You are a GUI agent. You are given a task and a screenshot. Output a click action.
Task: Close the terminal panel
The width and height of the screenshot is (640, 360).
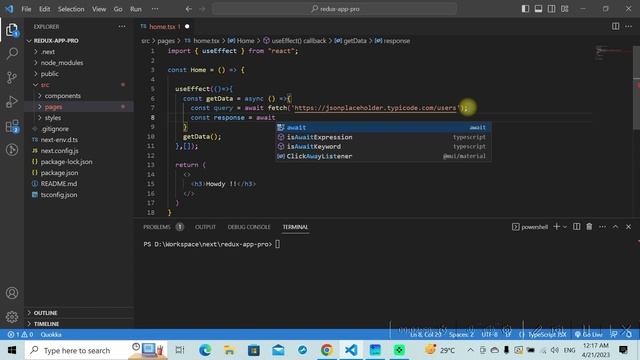tap(628, 227)
